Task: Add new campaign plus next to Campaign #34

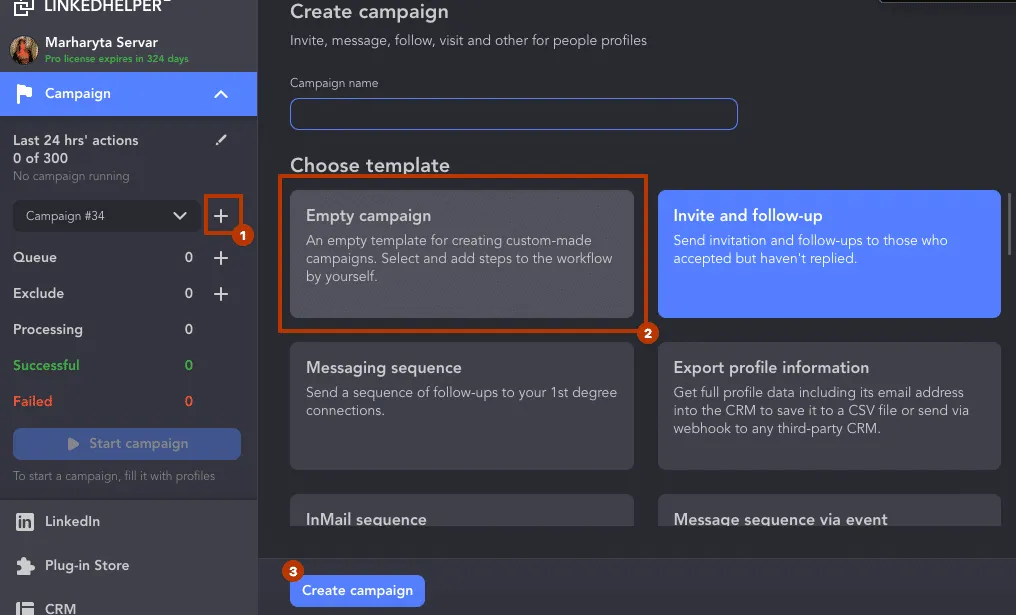Action: click(x=221, y=216)
